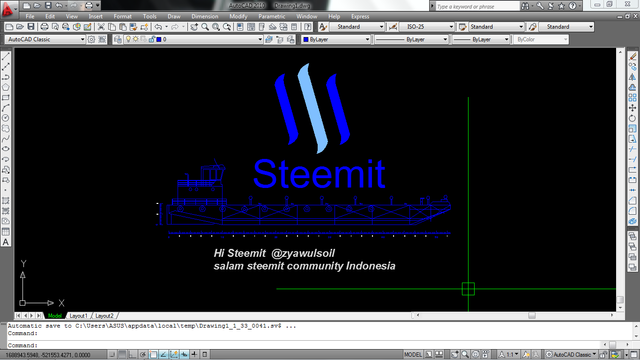The image size is (640, 360).
Task: Switch to the Layout1 tab
Action: click(x=78, y=316)
